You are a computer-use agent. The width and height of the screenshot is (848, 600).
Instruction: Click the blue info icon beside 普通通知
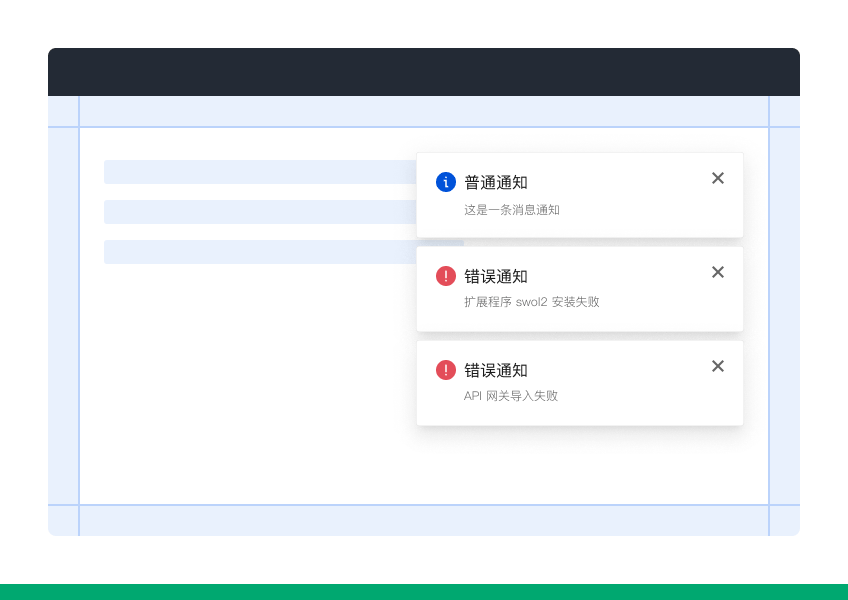(446, 182)
